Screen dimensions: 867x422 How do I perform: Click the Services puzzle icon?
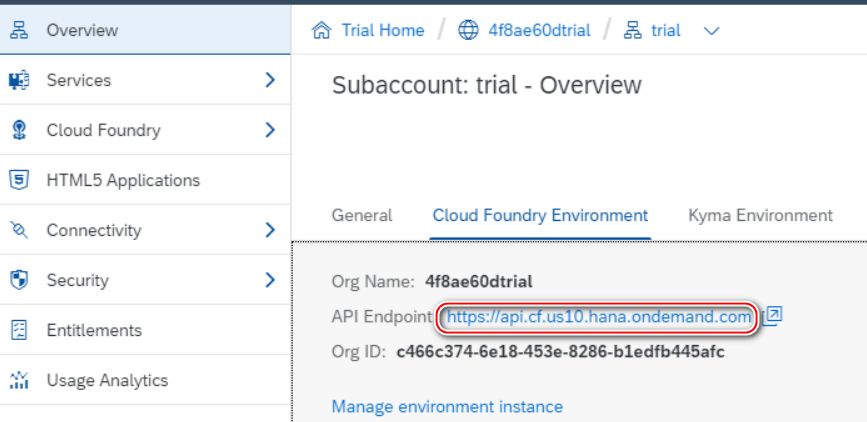coord(19,80)
